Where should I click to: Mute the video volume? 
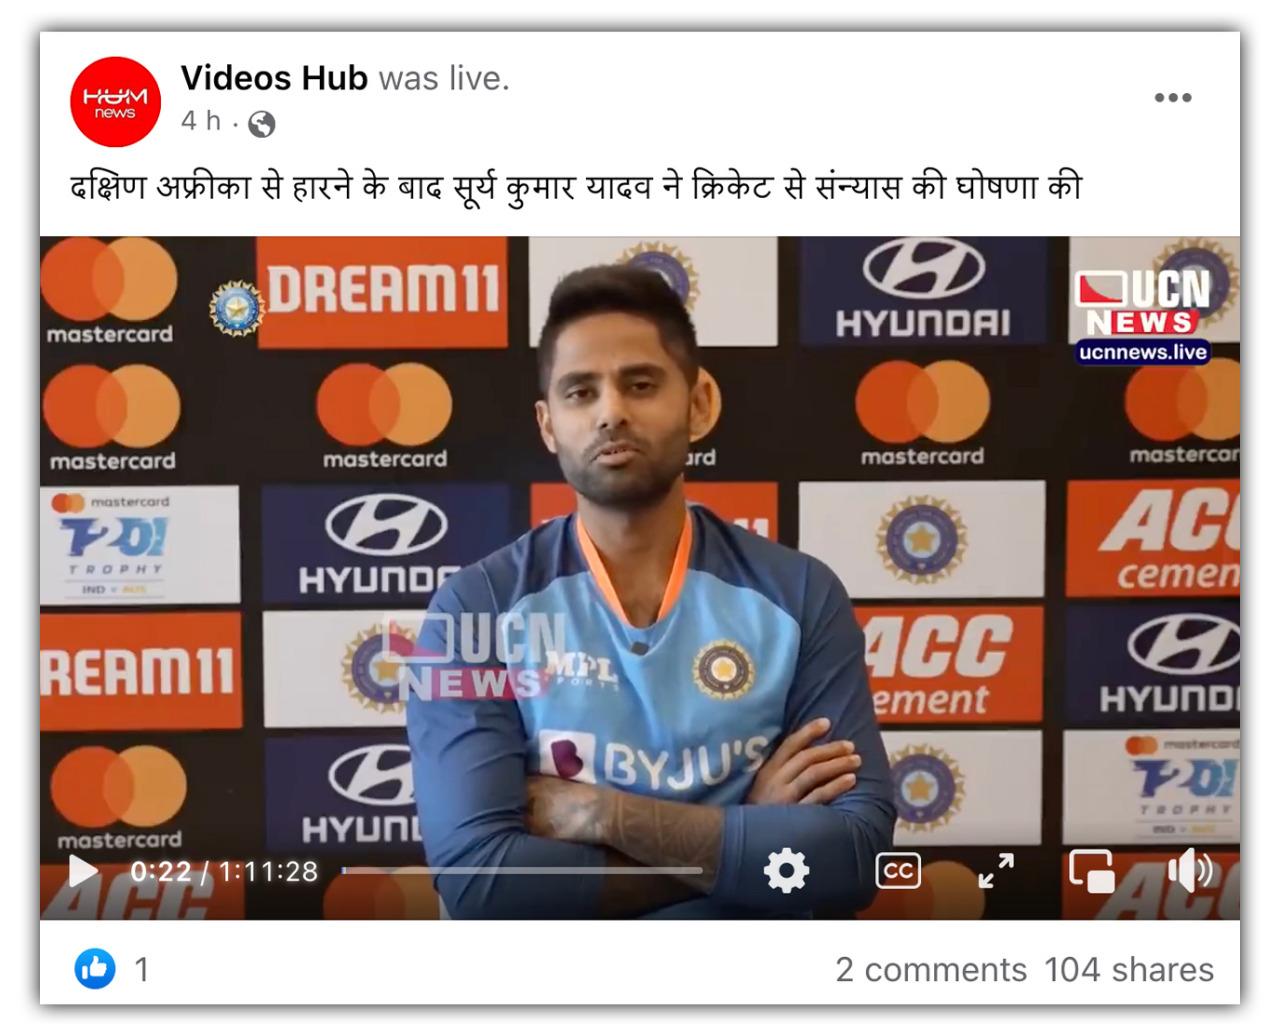tap(1190, 871)
